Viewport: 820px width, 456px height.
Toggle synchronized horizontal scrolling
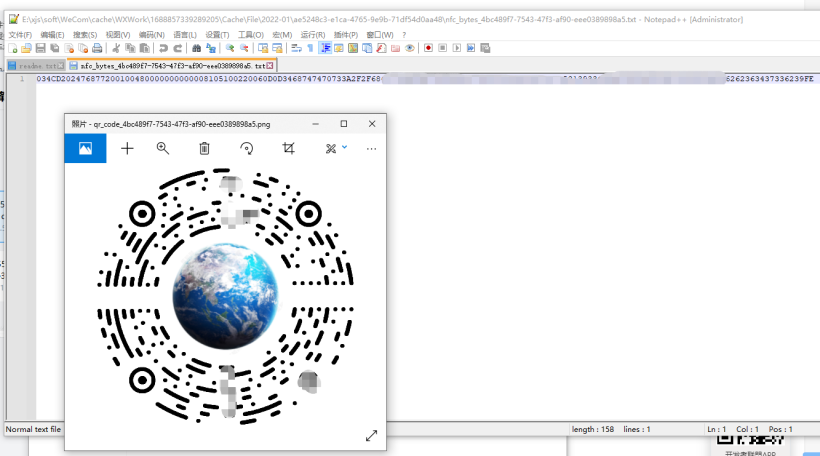[x=277, y=48]
